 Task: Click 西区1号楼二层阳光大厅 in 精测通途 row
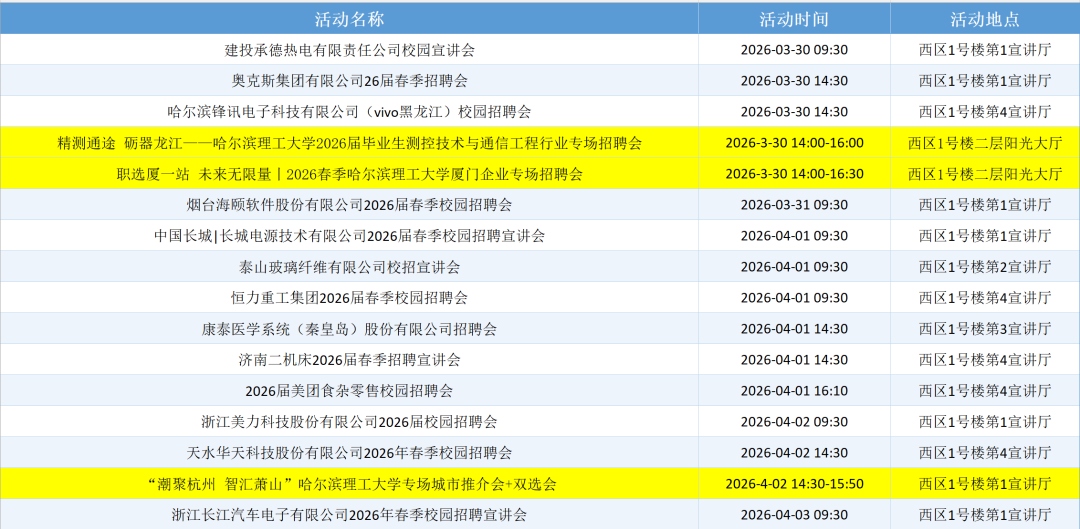click(985, 143)
